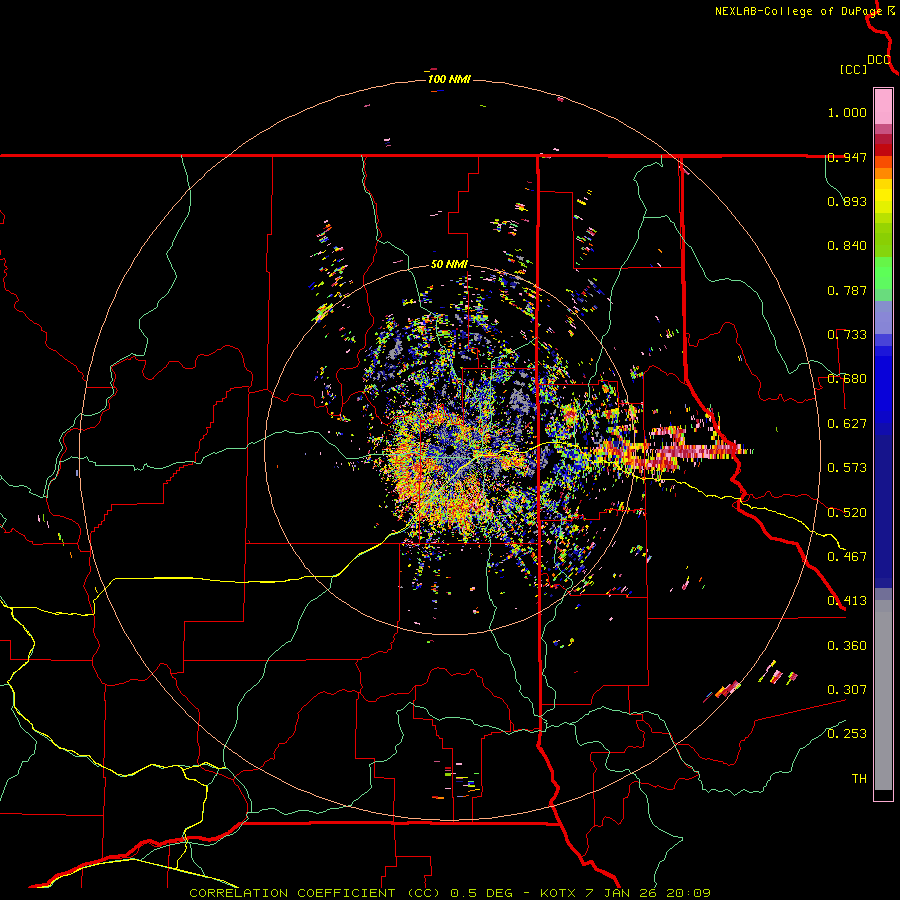
Task: Pick the 0.733 scale value label
Action: pos(847,335)
